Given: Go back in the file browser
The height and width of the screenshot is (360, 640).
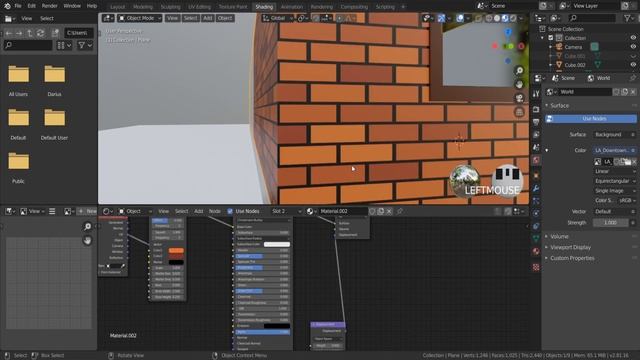Looking at the screenshot, I should [9, 33].
